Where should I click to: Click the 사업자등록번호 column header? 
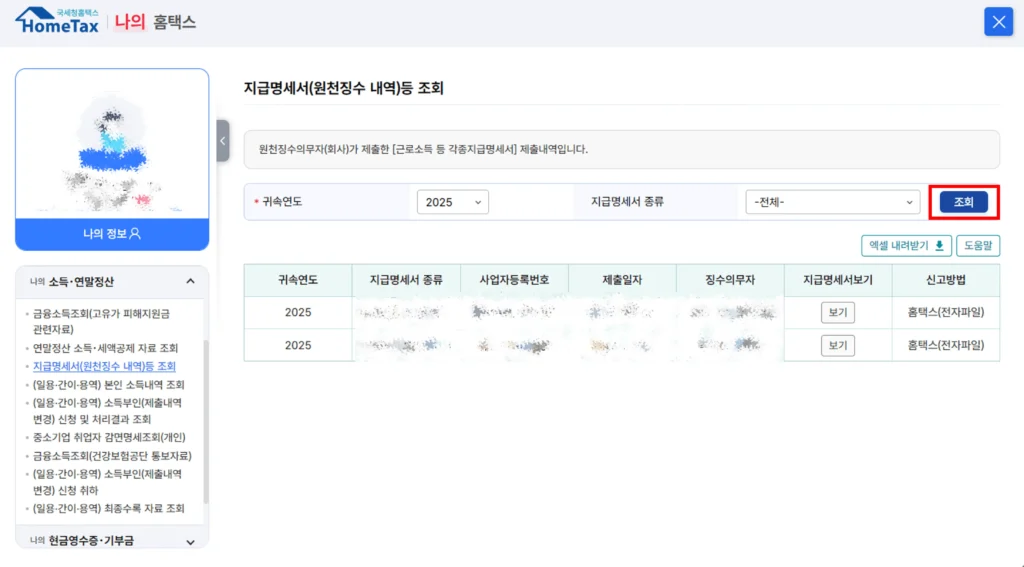click(514, 280)
